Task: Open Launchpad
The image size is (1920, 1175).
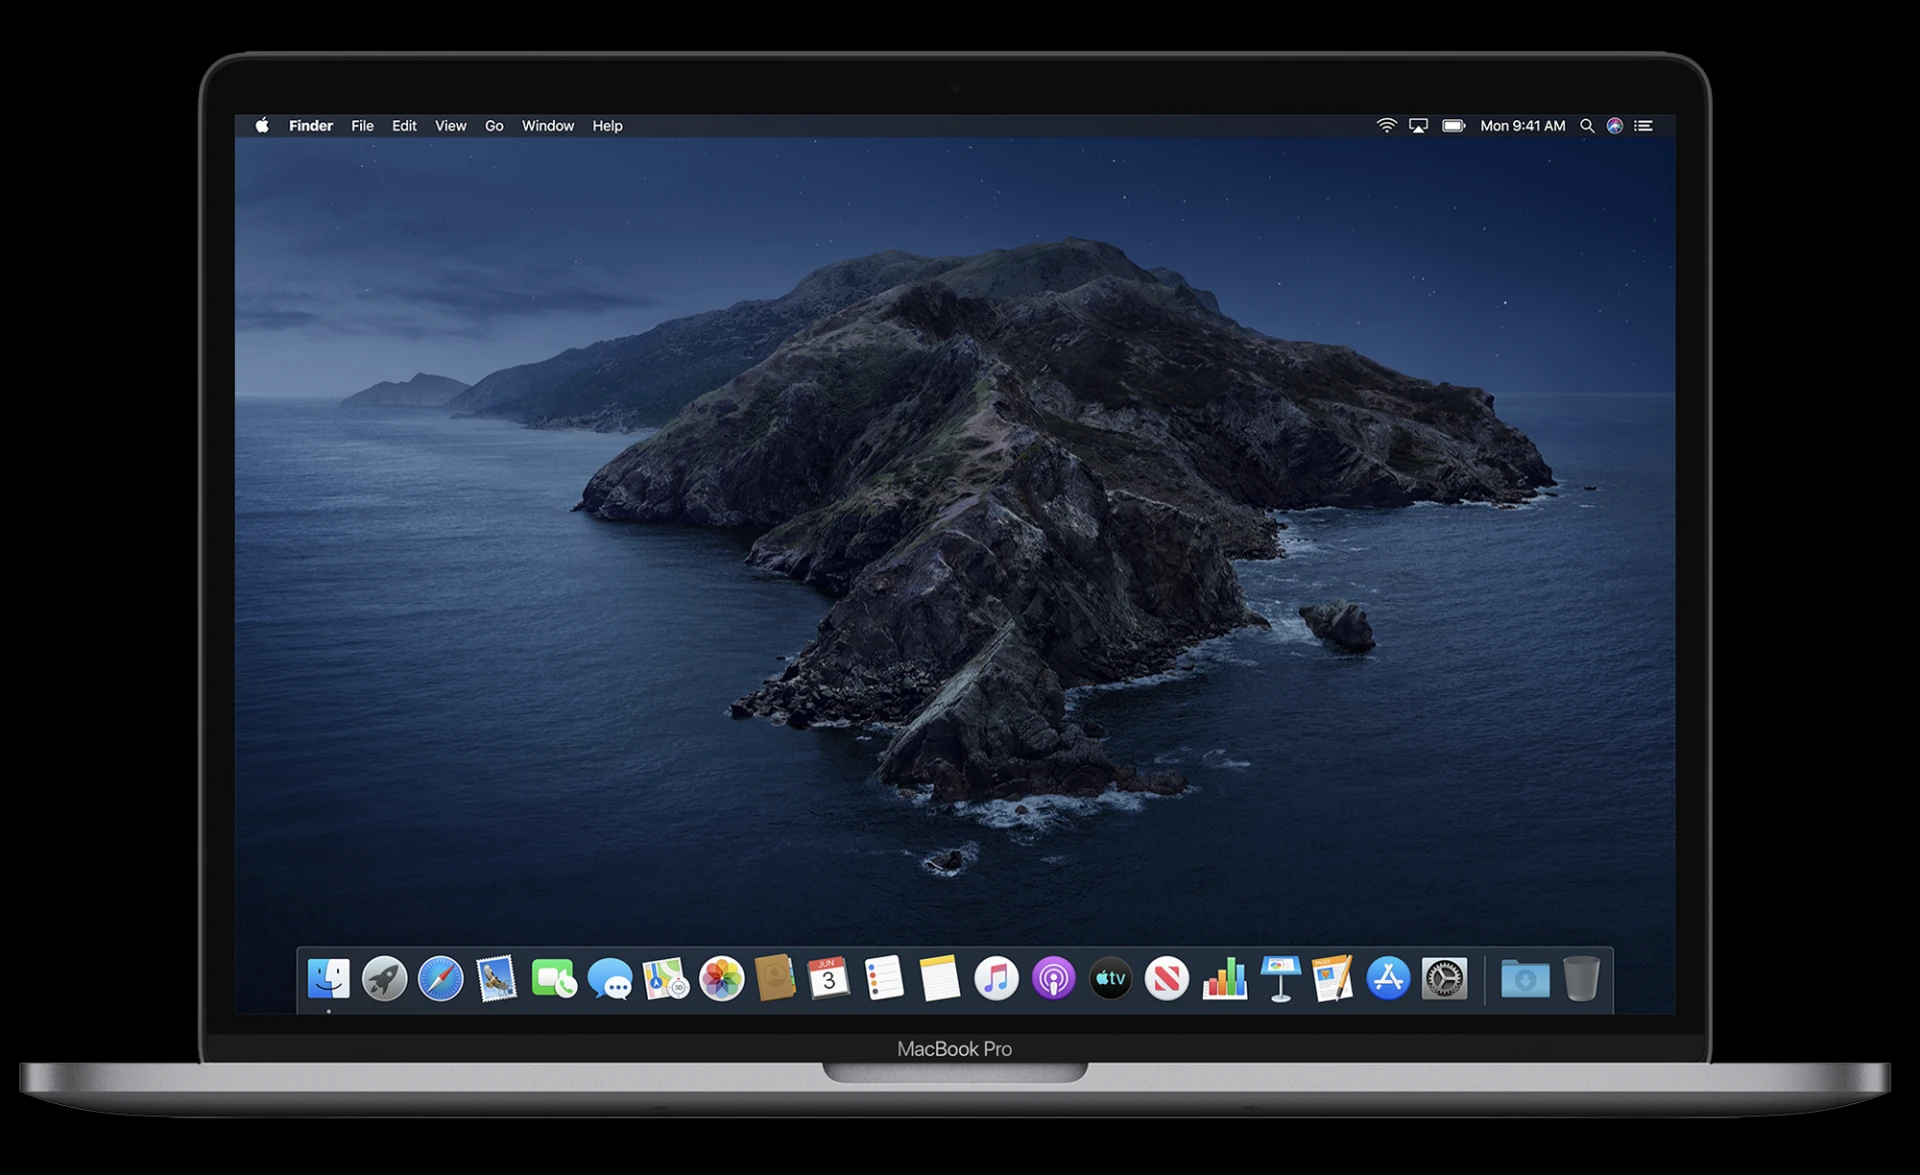Action: pyautogui.click(x=386, y=980)
